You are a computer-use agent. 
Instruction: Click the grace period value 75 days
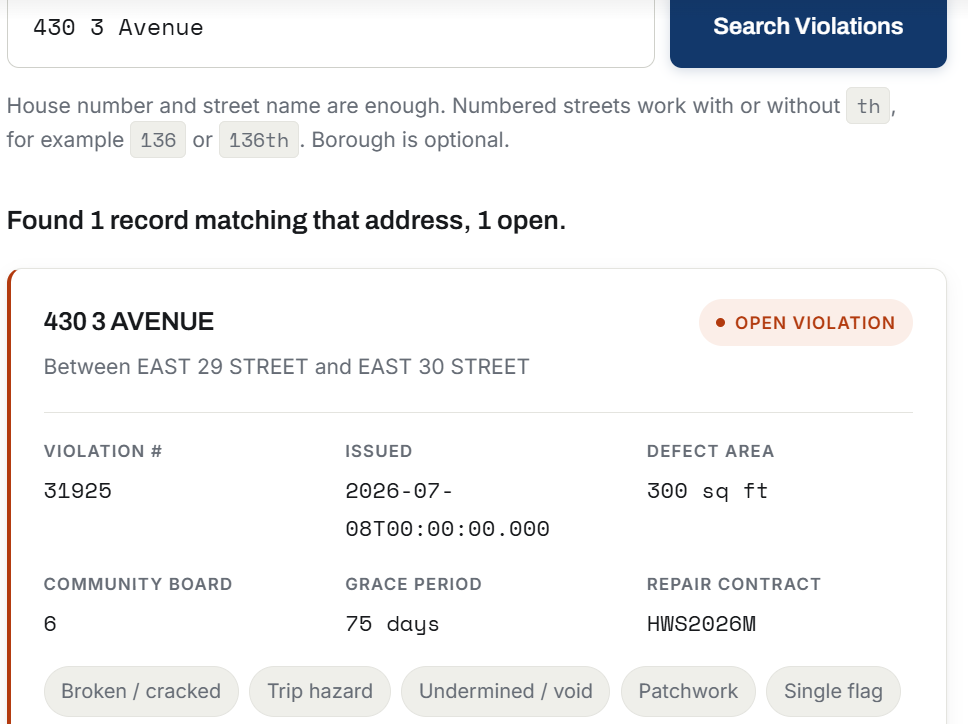[x=392, y=624]
